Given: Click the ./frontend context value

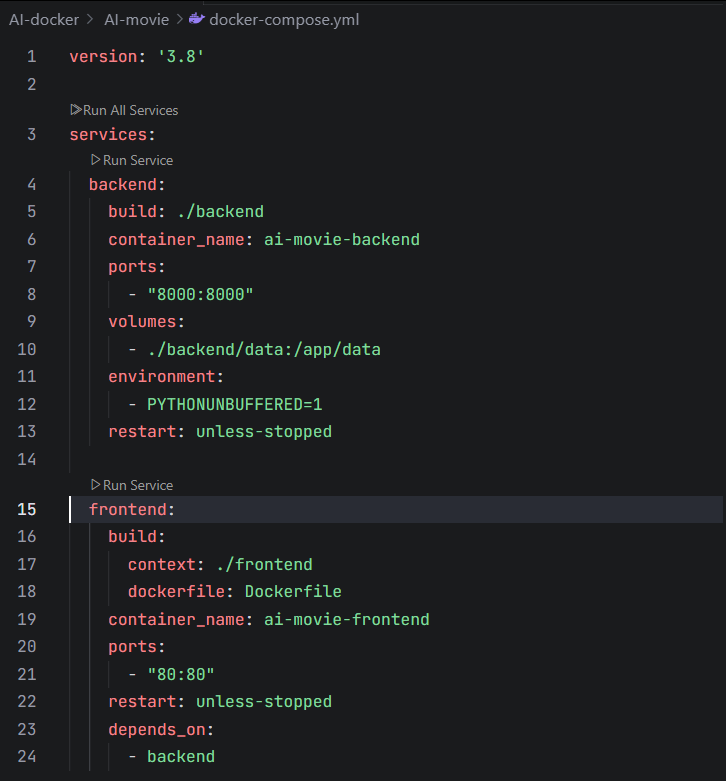Looking at the screenshot, I should [x=264, y=564].
